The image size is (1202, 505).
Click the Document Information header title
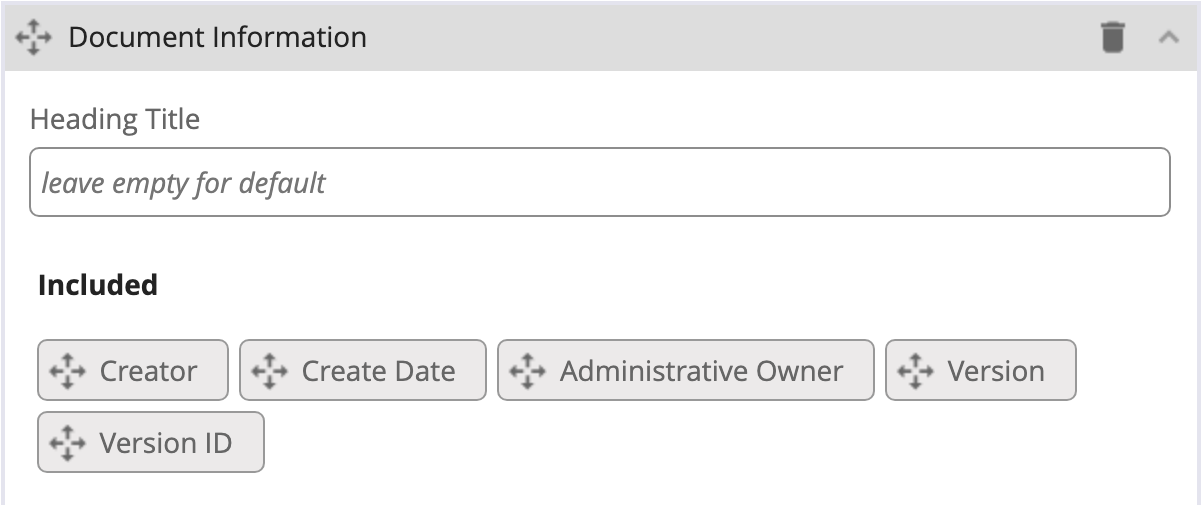(x=217, y=38)
